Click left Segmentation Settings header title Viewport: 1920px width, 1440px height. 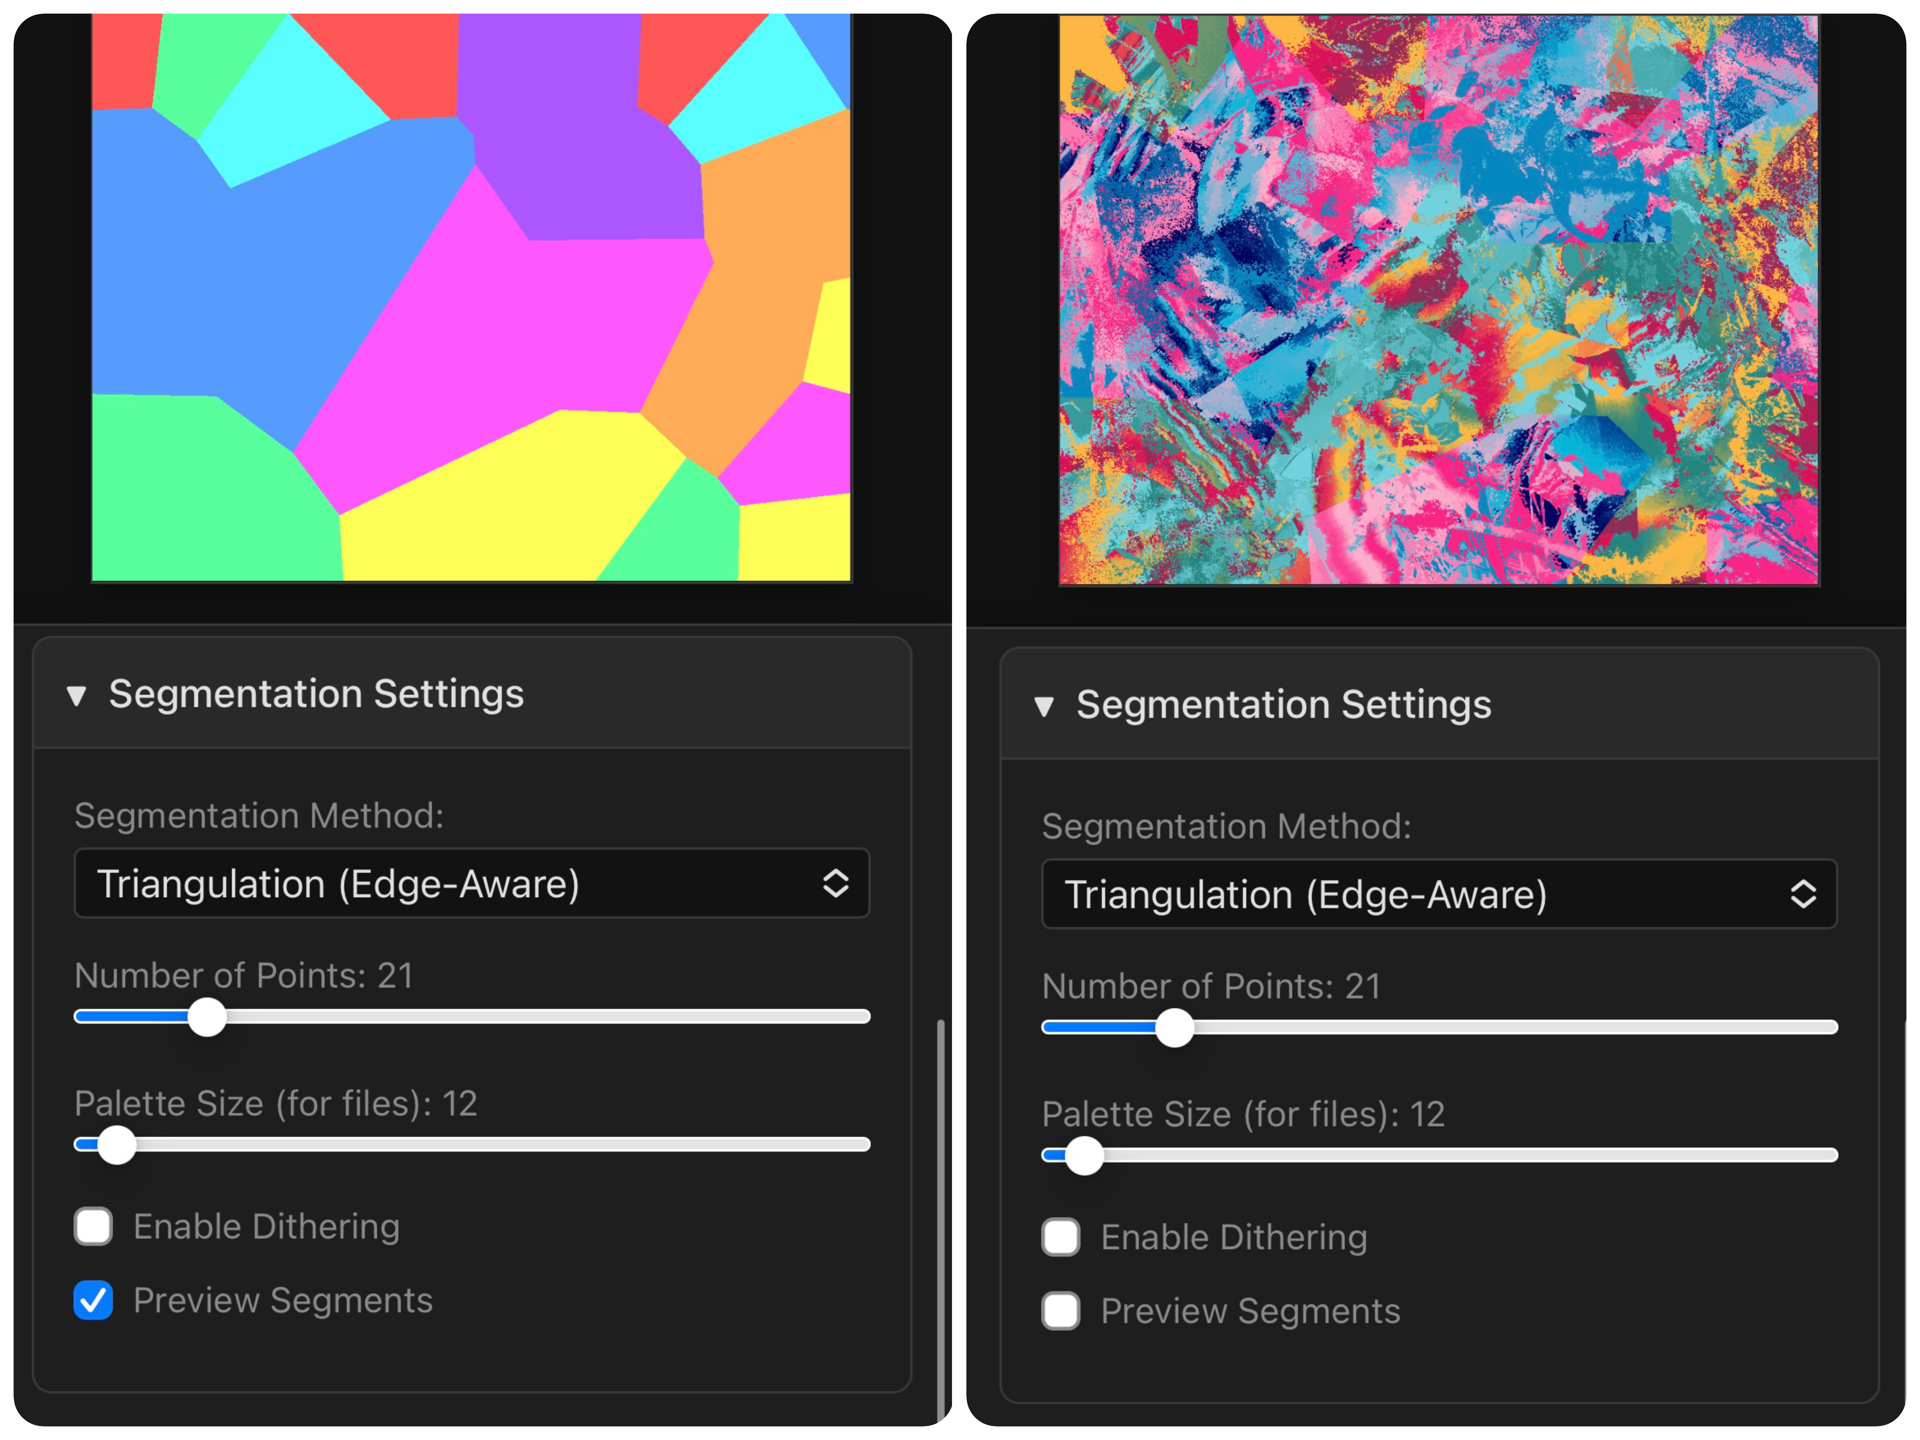click(x=316, y=694)
